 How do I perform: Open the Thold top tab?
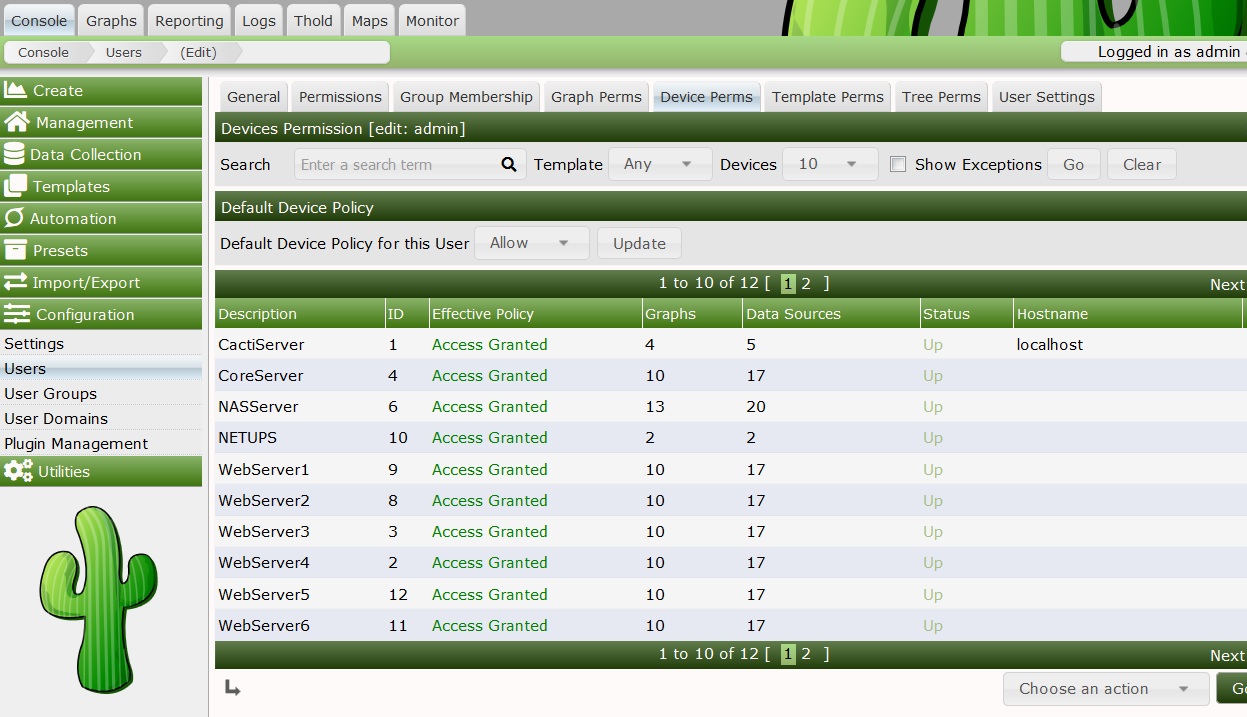(x=313, y=20)
